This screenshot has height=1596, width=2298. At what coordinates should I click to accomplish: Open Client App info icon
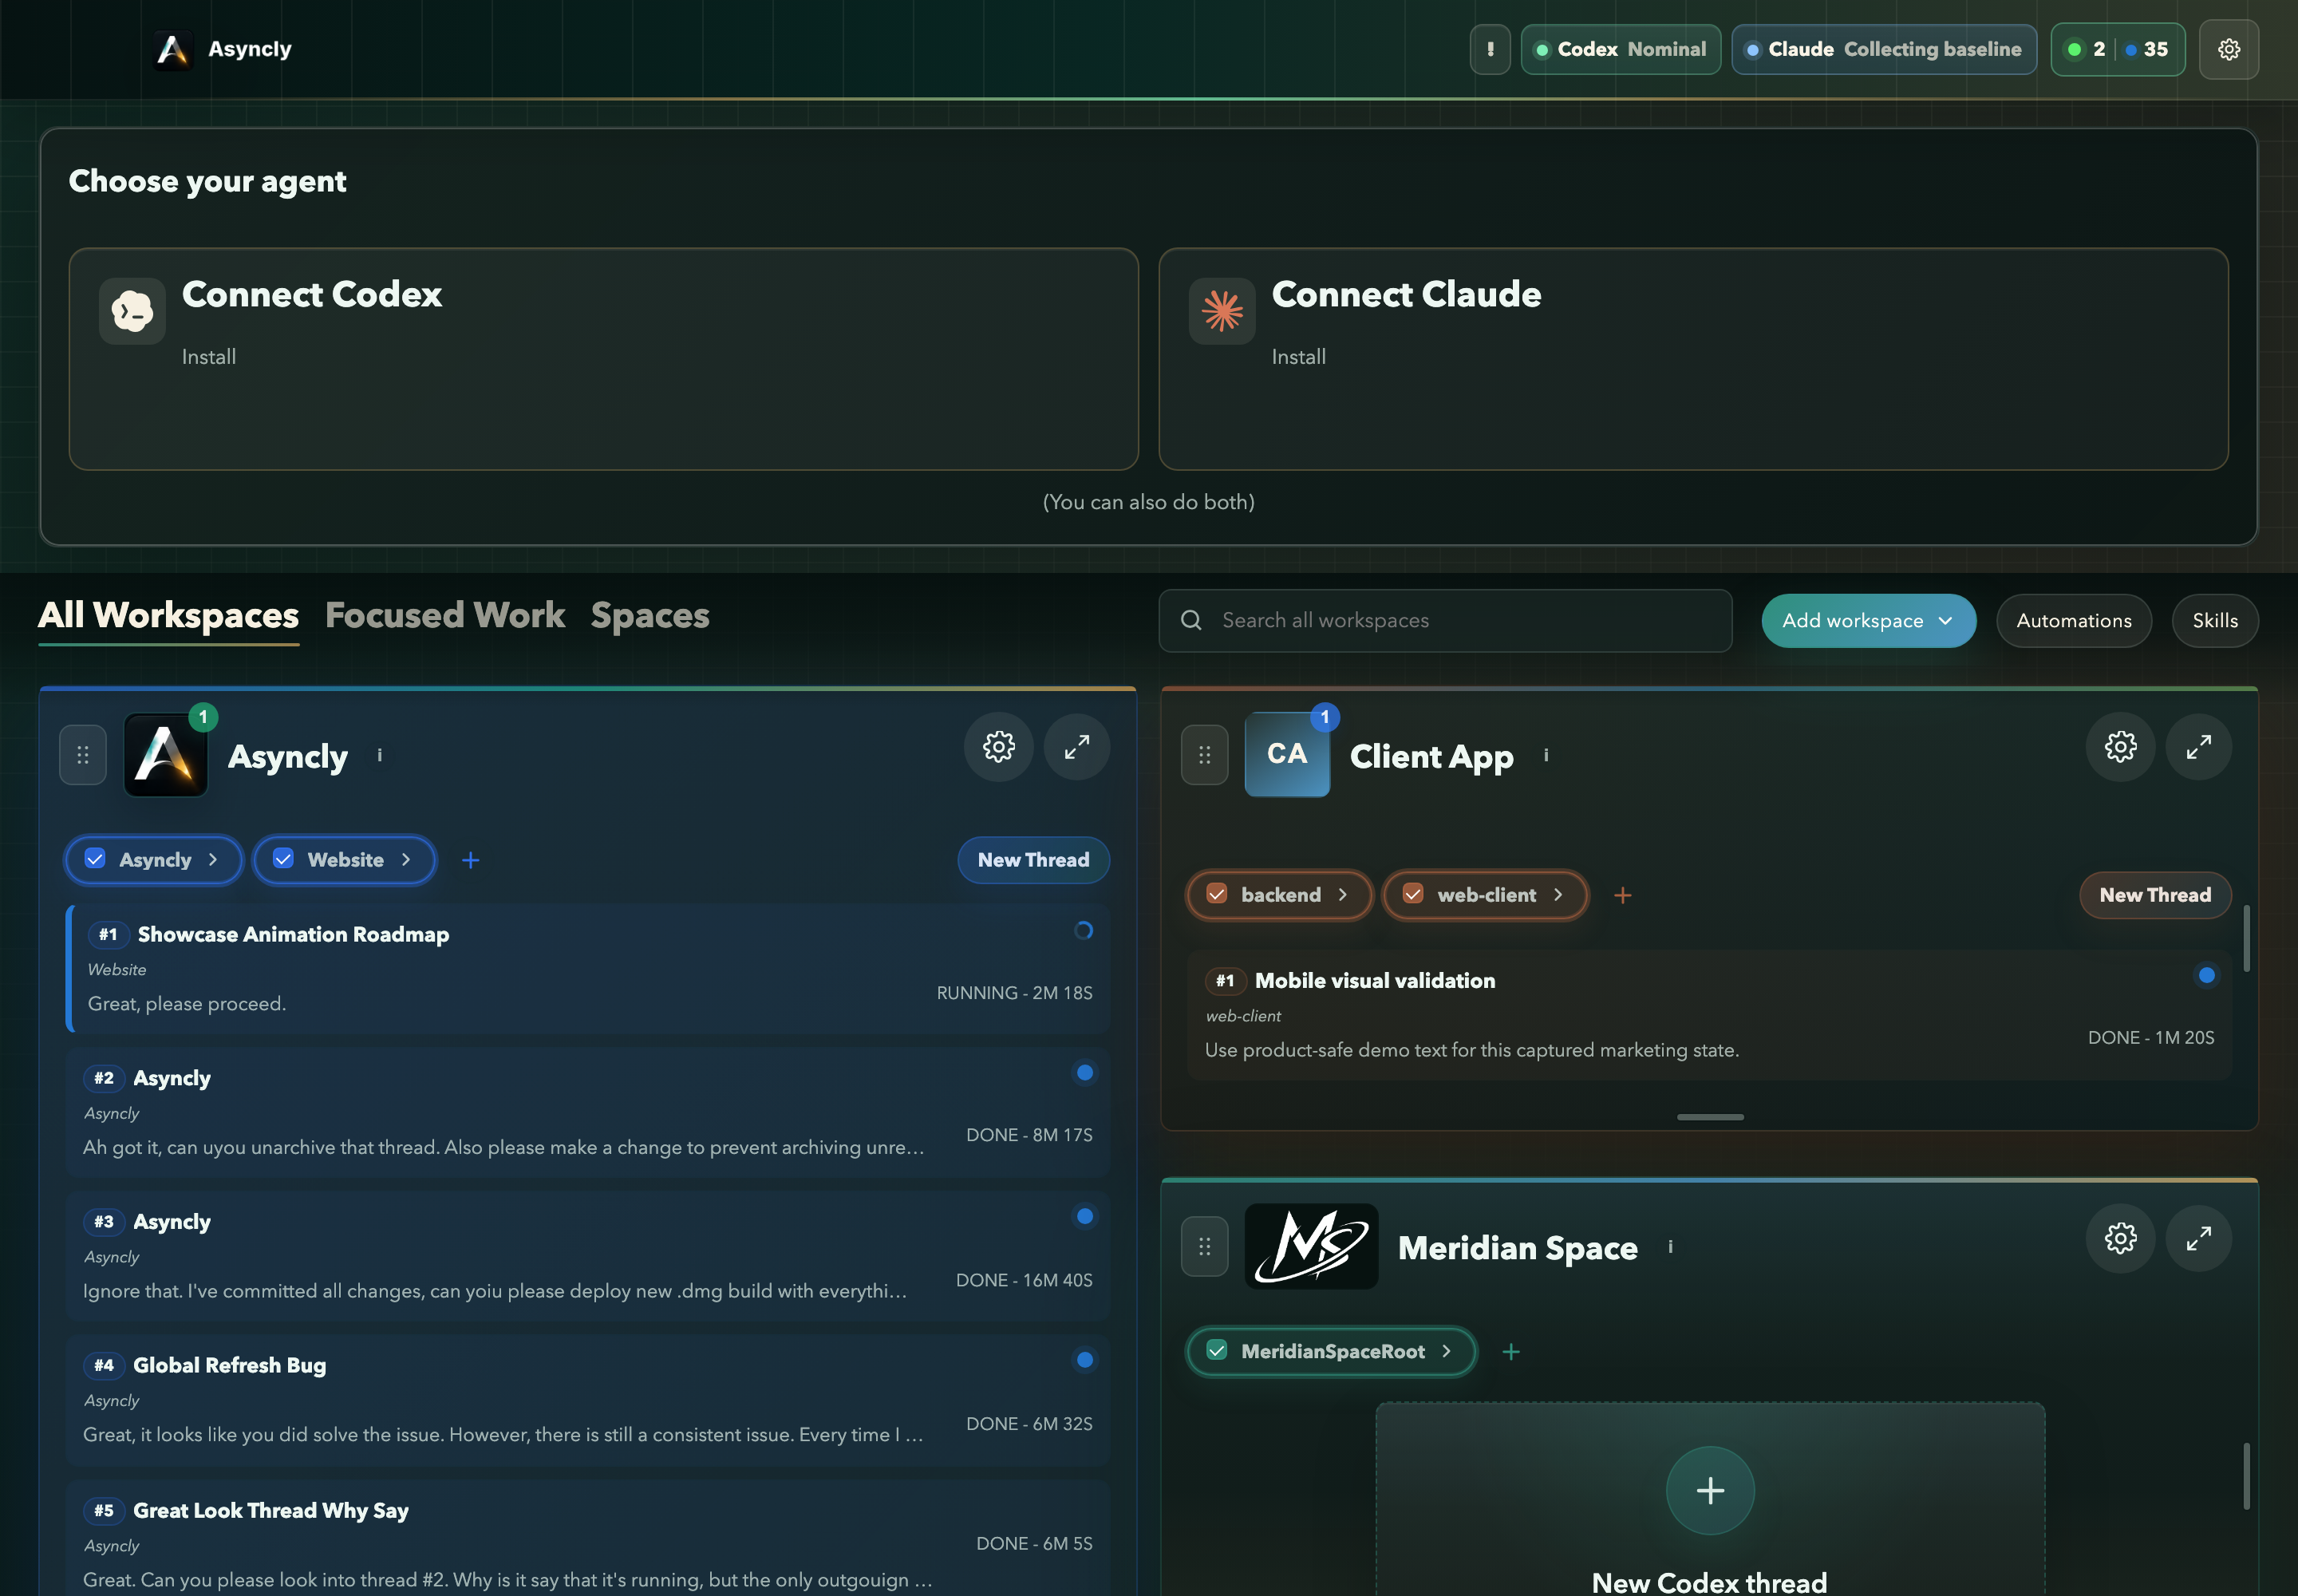click(x=1546, y=756)
